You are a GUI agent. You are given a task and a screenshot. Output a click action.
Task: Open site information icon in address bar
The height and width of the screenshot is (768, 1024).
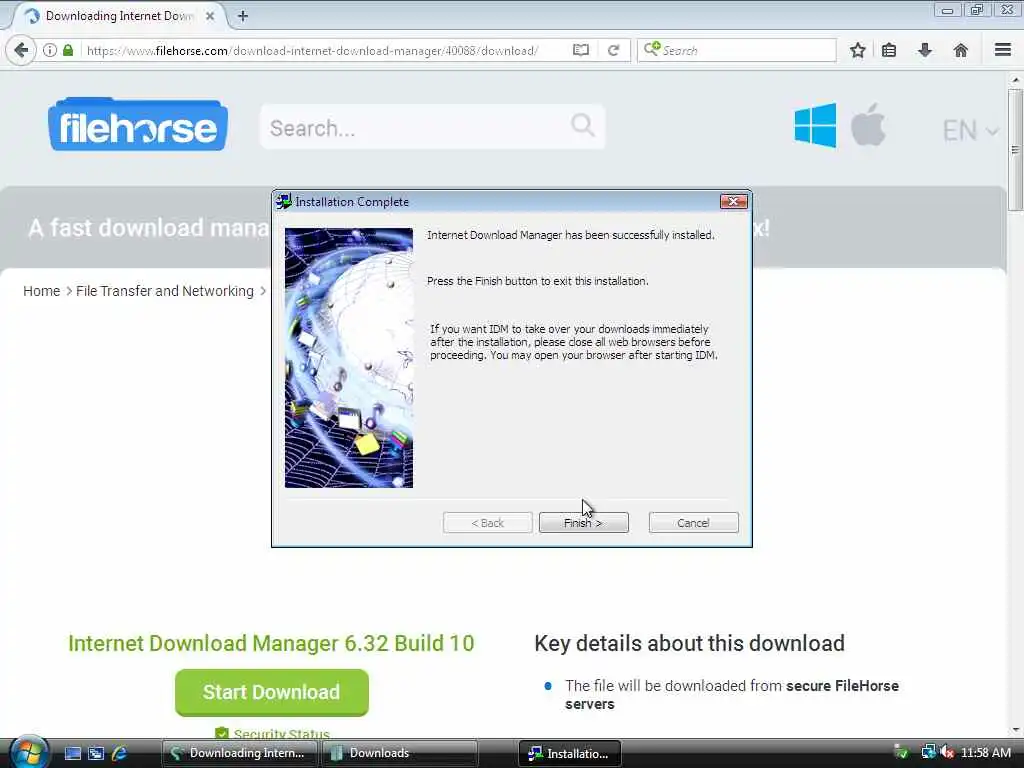click(50, 50)
